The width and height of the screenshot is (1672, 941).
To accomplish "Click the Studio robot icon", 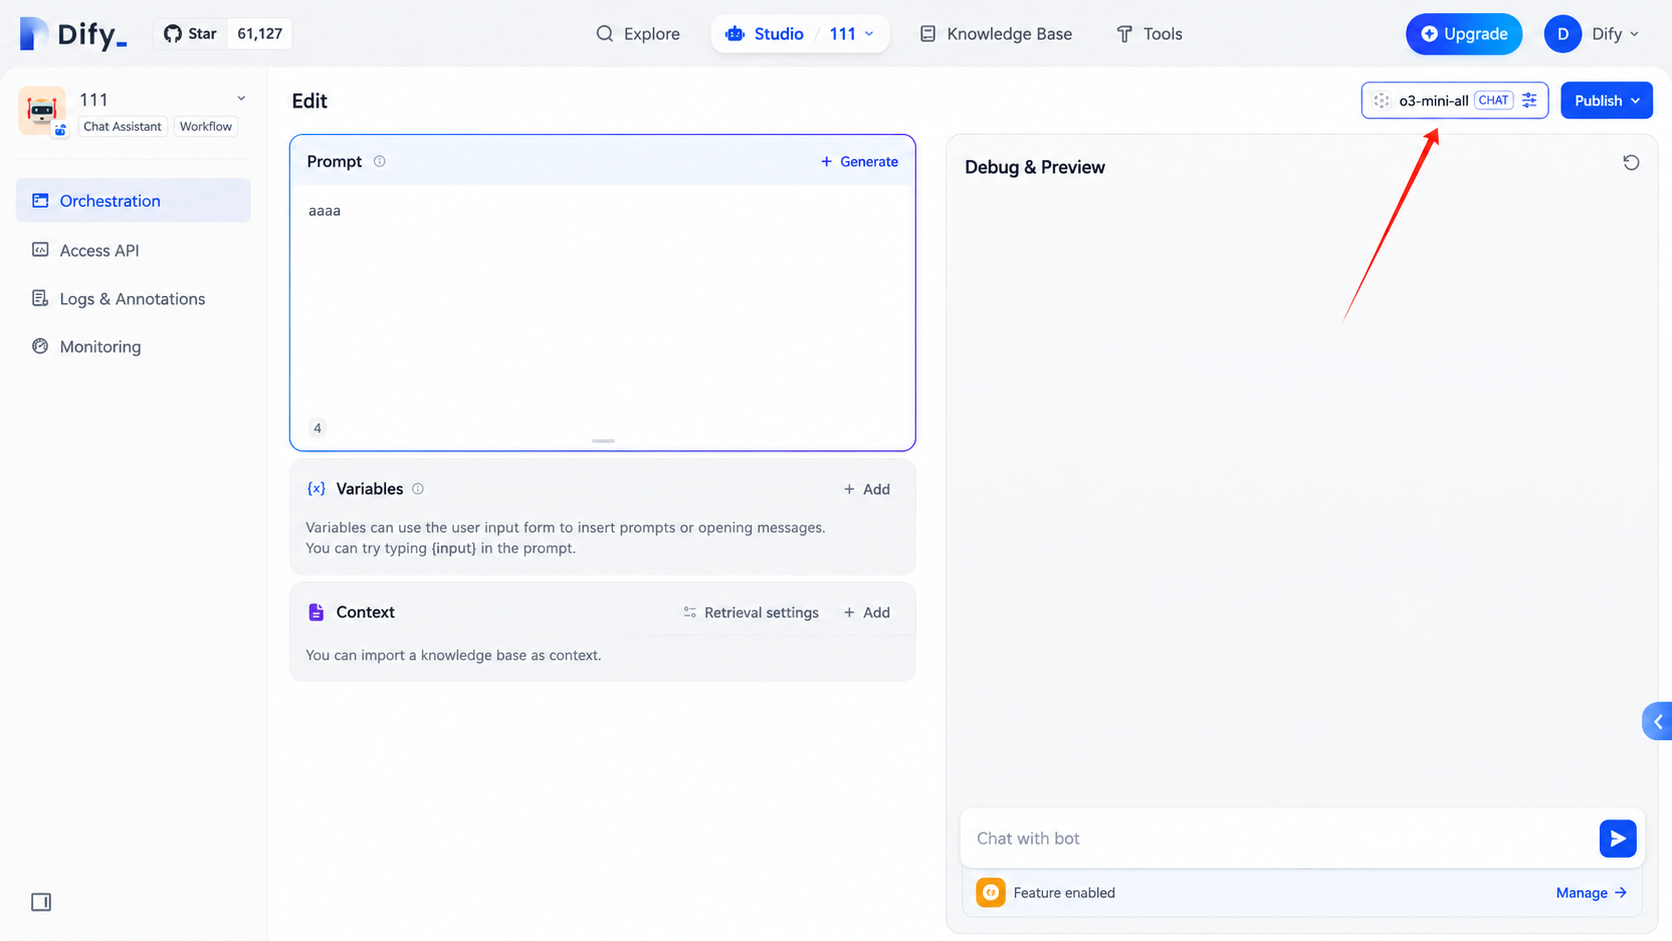I will [735, 34].
